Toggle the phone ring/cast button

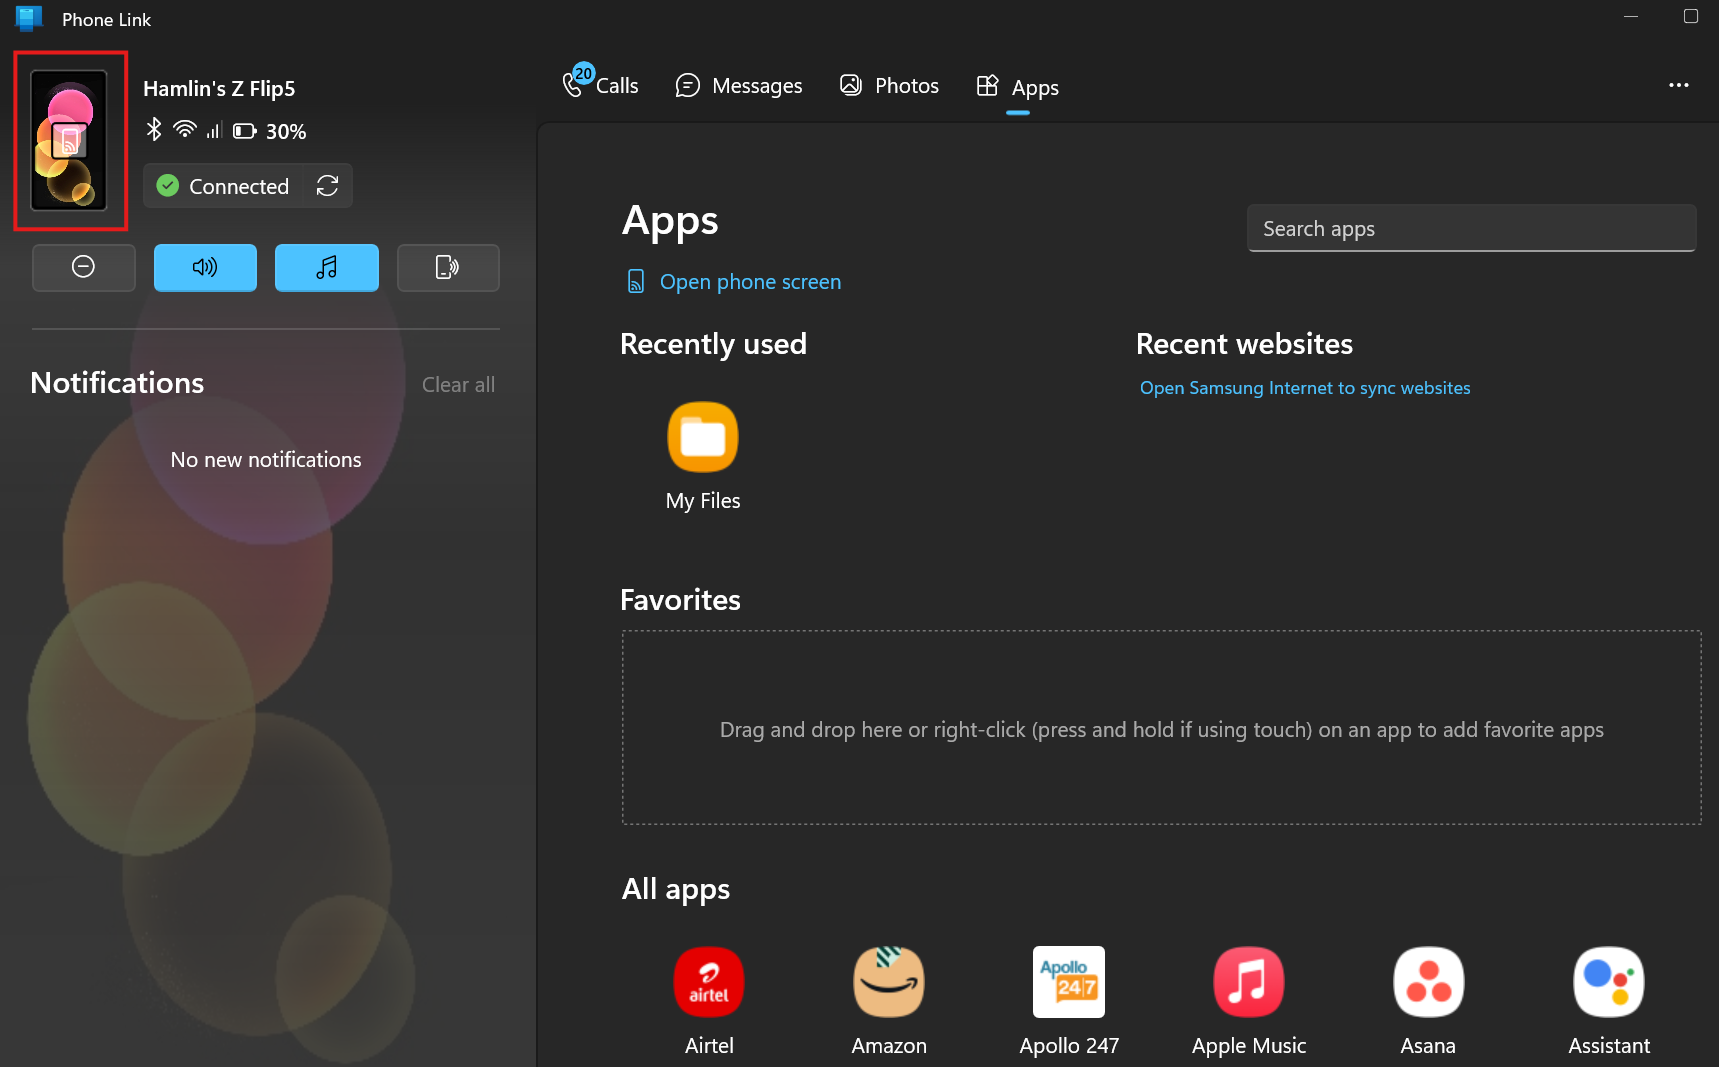448,267
